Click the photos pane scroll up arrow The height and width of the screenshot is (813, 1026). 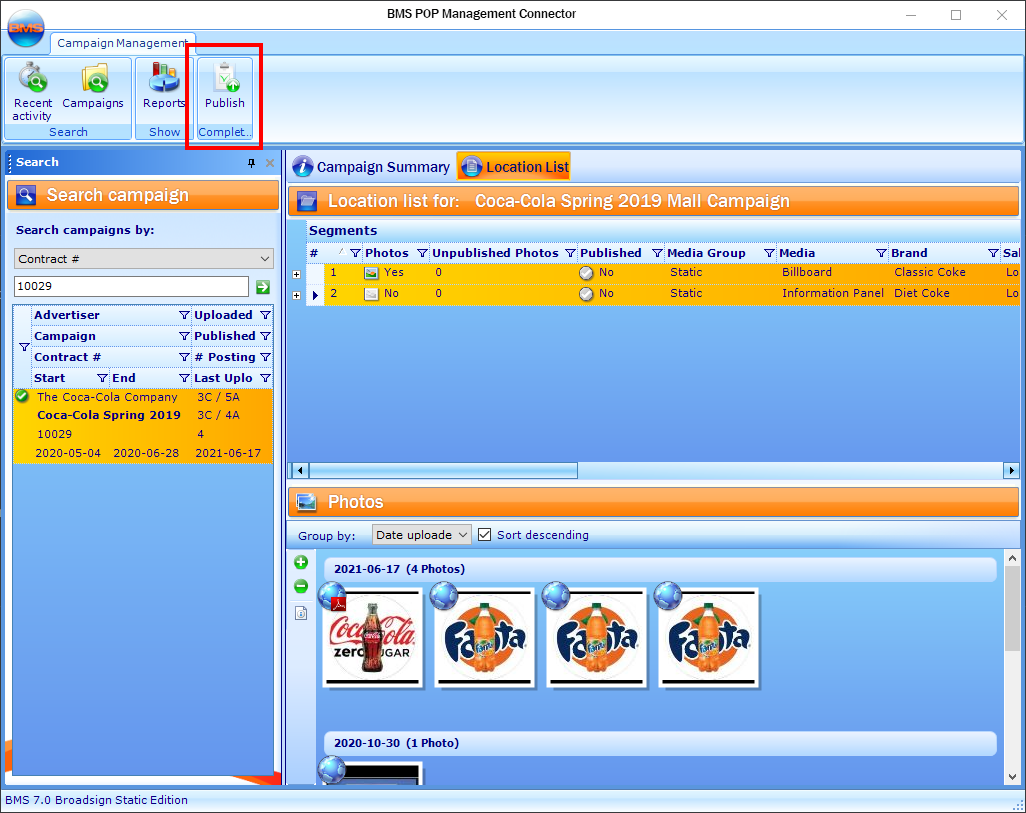click(1012, 558)
